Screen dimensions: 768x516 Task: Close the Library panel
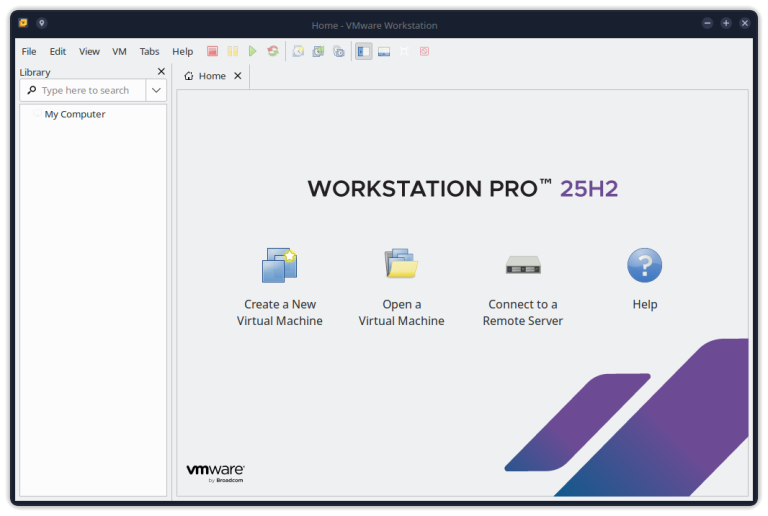161,71
